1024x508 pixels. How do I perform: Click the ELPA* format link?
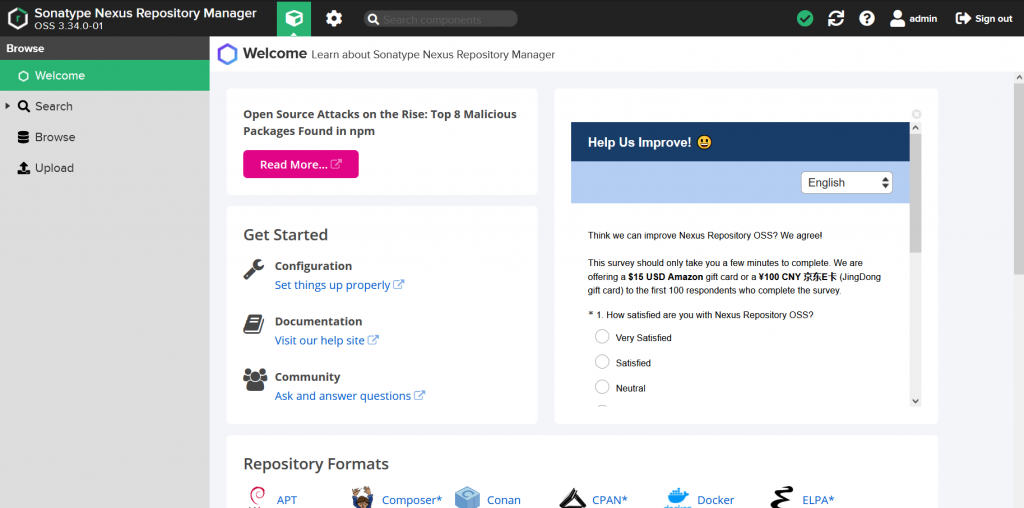[x=818, y=500]
